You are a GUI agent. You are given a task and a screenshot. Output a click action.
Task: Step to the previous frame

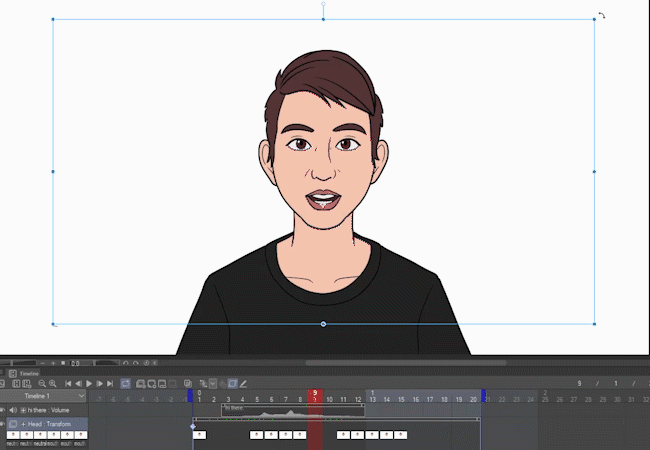pos(78,384)
